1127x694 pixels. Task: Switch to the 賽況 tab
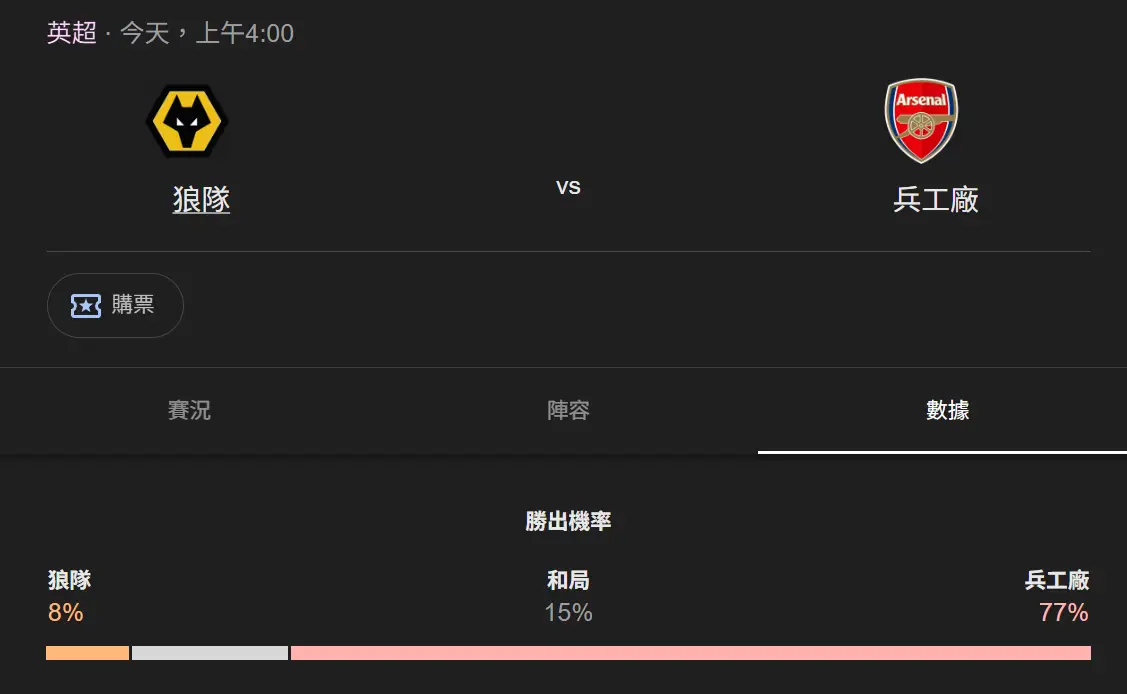pyautogui.click(x=189, y=410)
